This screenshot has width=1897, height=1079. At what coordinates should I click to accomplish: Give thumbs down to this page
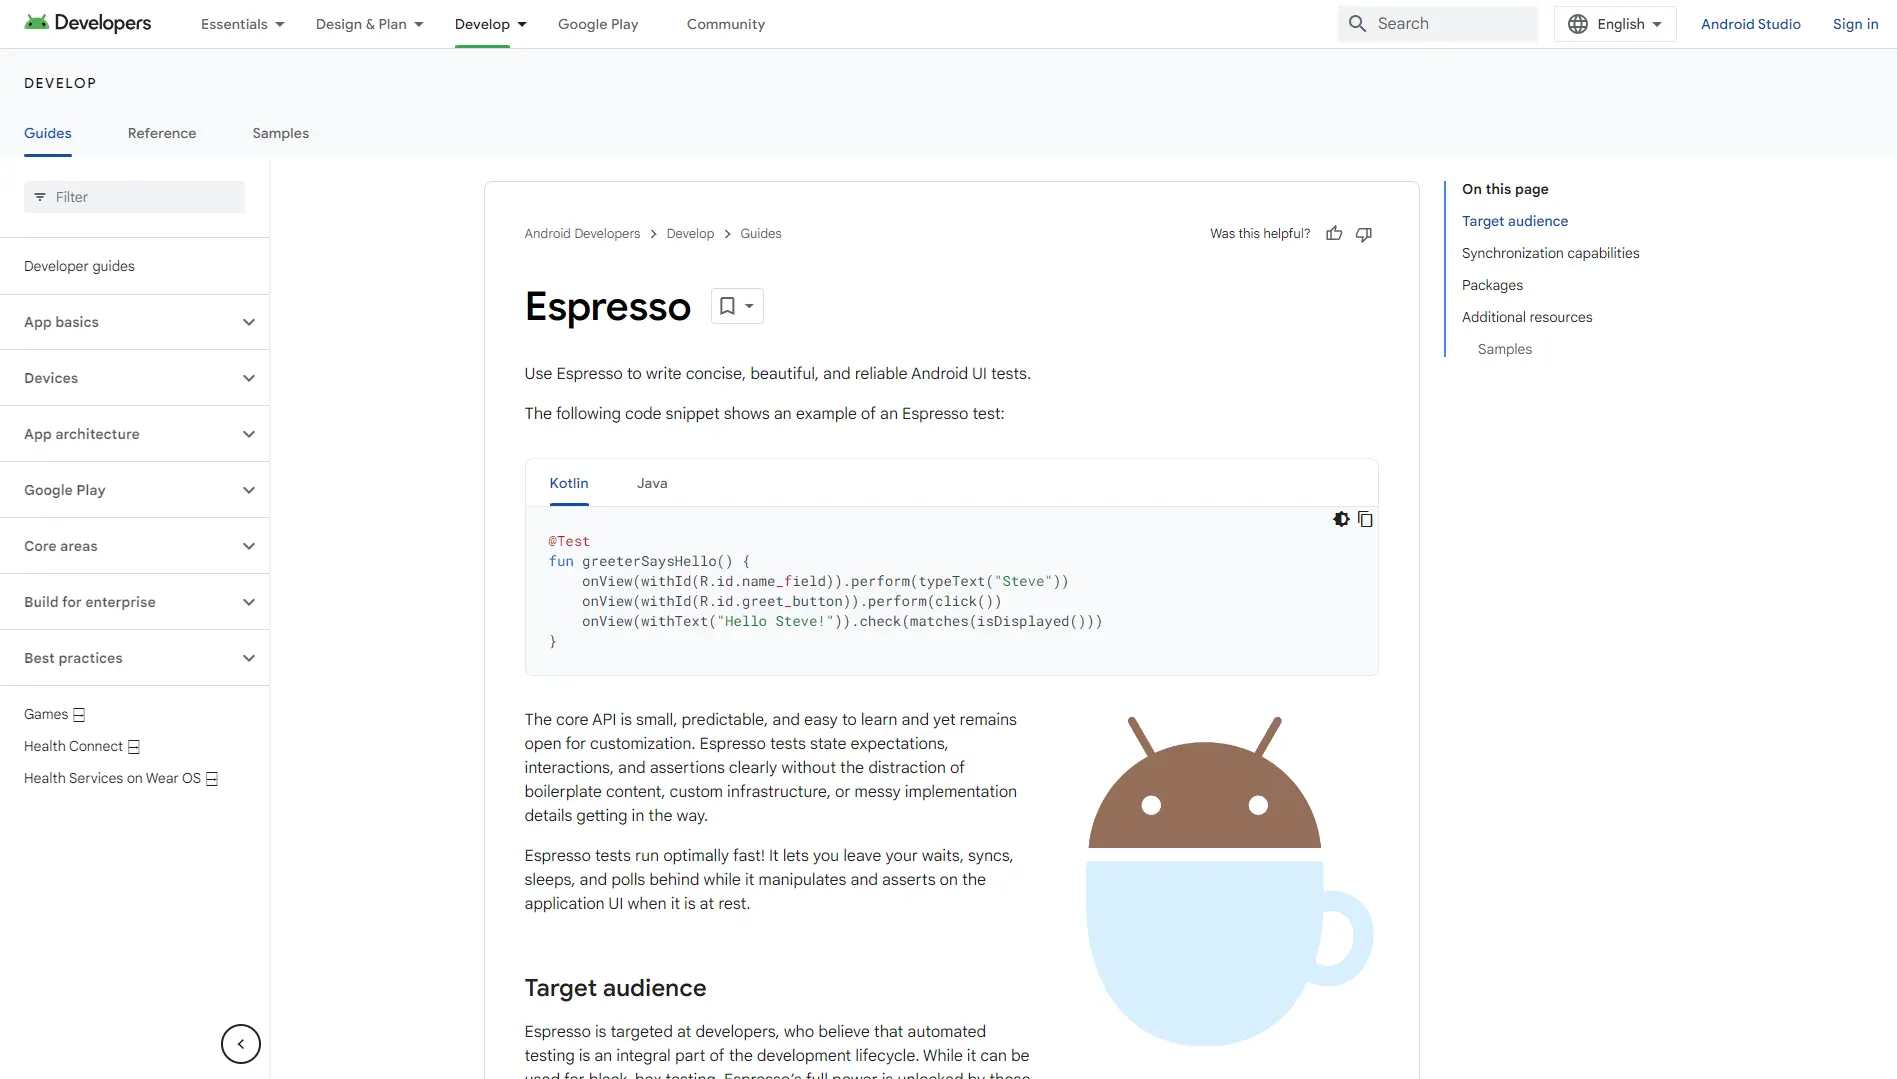(1364, 233)
